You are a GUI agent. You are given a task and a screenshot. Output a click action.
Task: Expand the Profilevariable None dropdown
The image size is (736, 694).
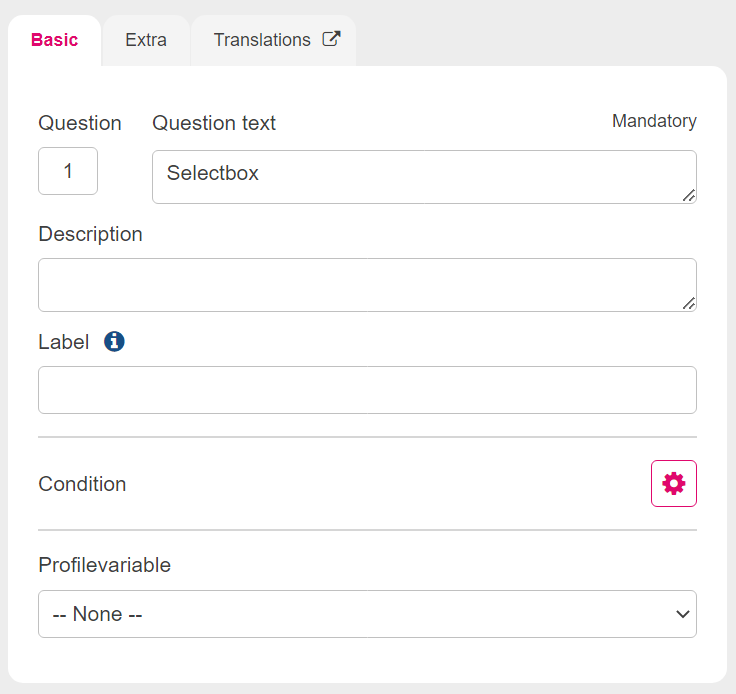tap(367, 614)
